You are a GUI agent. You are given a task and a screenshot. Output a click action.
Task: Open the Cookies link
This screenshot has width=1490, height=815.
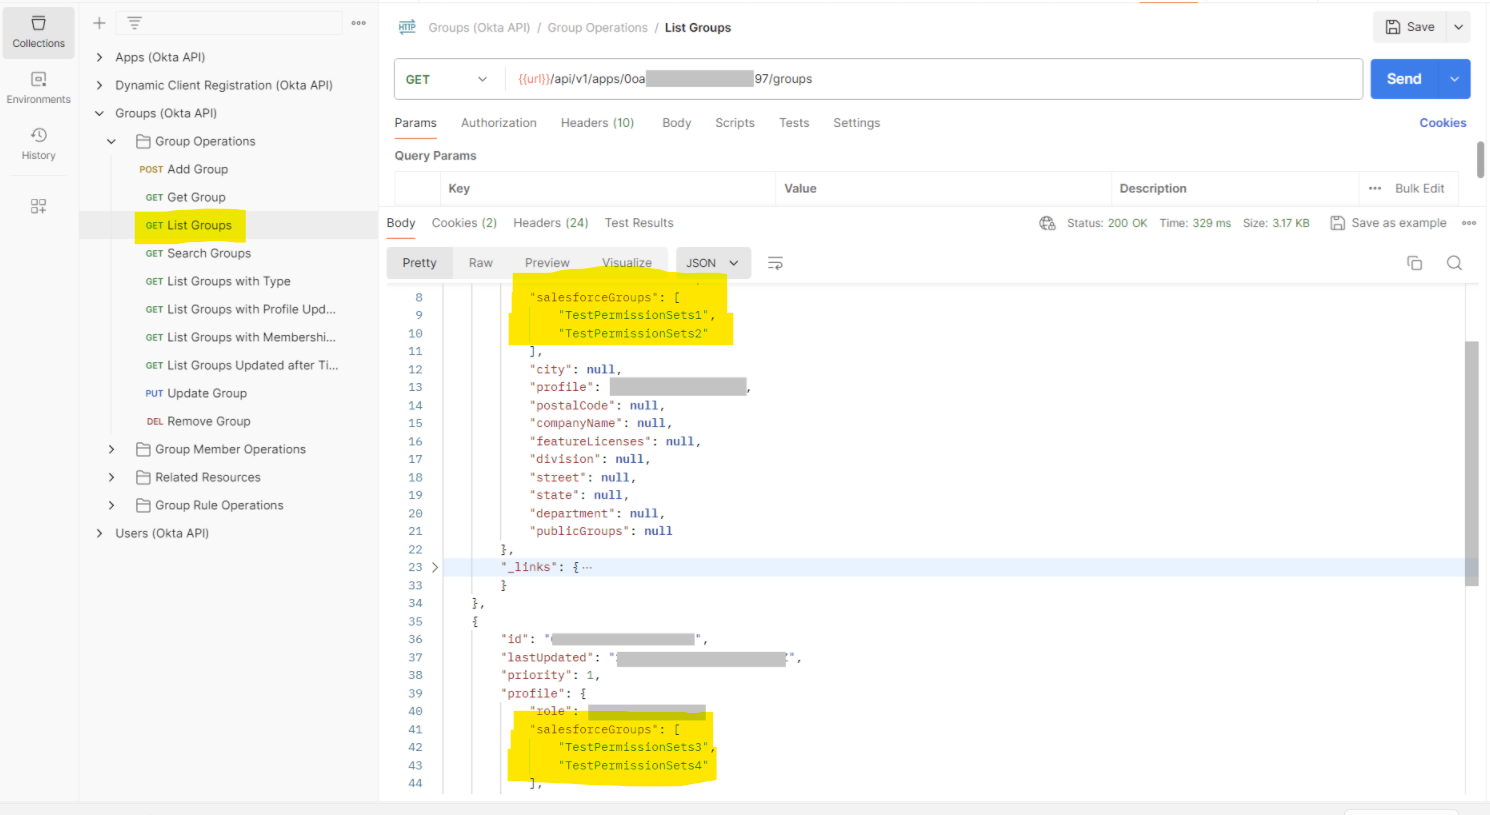pos(1442,123)
